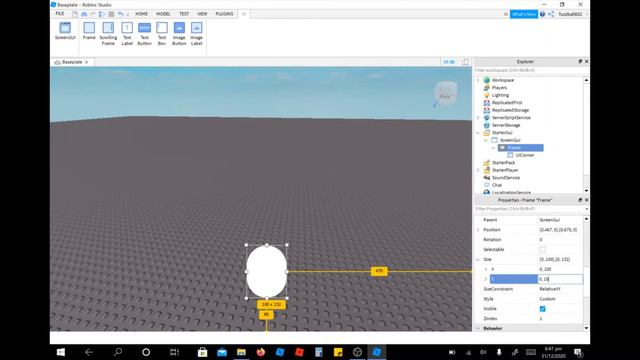Insert a ScreenGui from the ribbon
640x360 pixels.
(65, 31)
